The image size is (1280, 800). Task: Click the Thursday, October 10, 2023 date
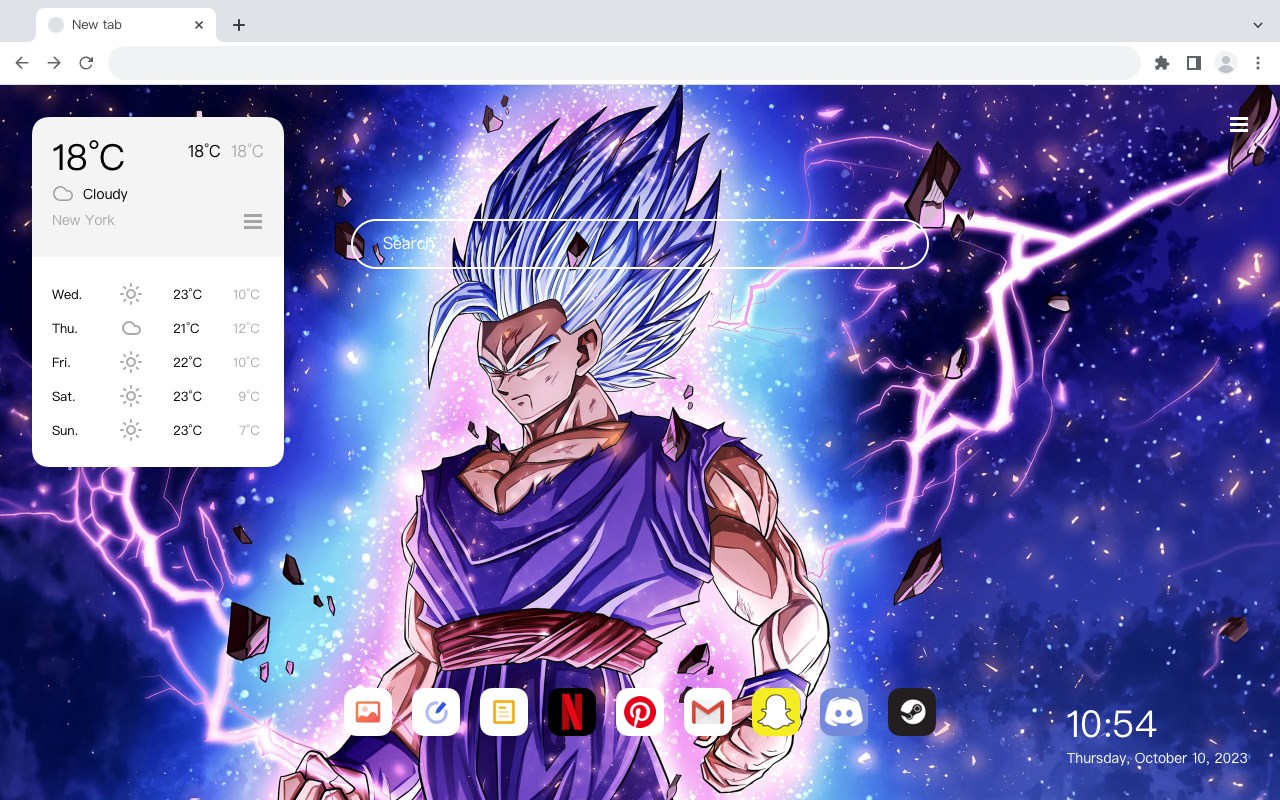pos(1157,758)
